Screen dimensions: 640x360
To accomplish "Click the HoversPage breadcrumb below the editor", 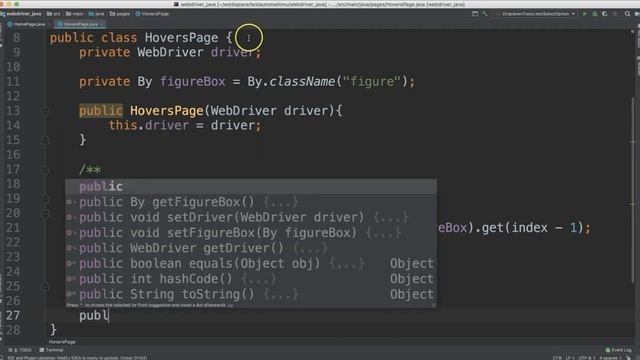I will (x=62, y=342).
